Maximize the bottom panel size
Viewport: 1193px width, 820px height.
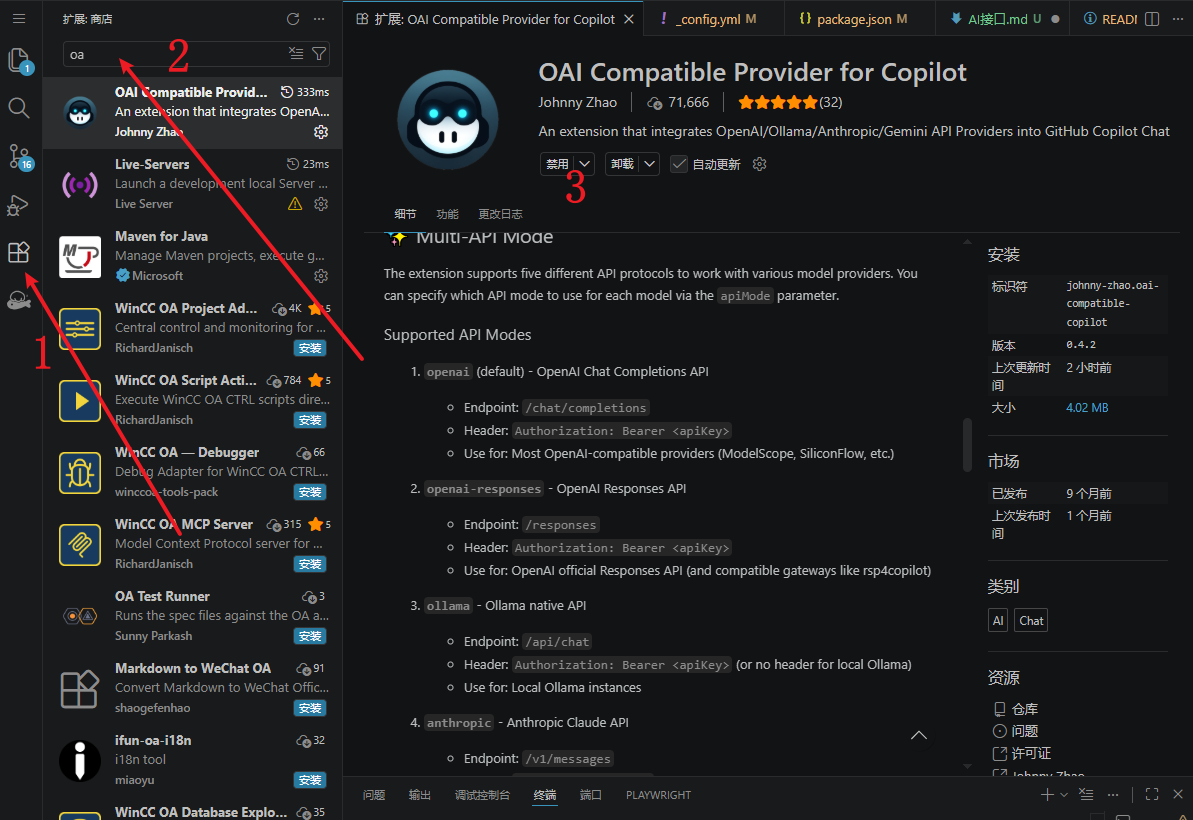coord(1152,794)
